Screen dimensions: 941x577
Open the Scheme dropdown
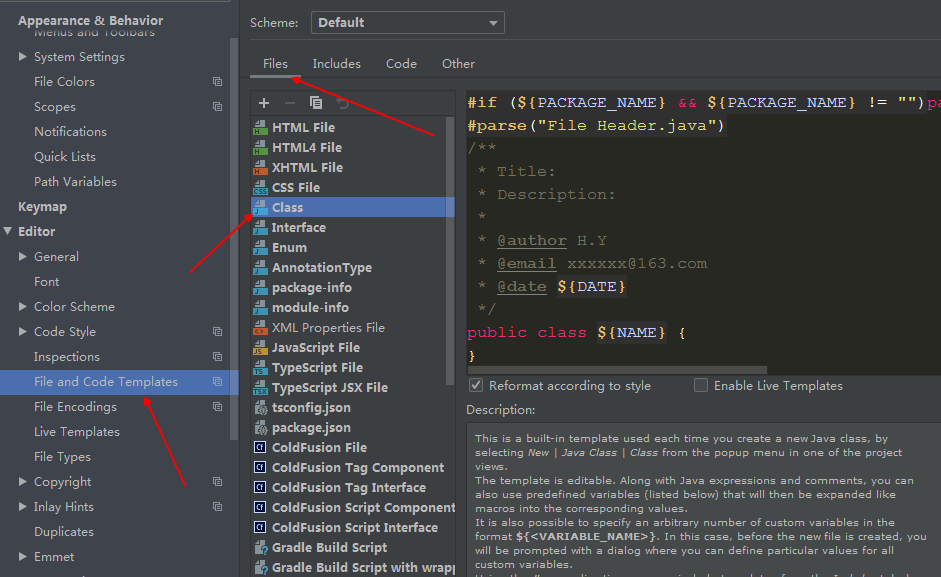(407, 23)
